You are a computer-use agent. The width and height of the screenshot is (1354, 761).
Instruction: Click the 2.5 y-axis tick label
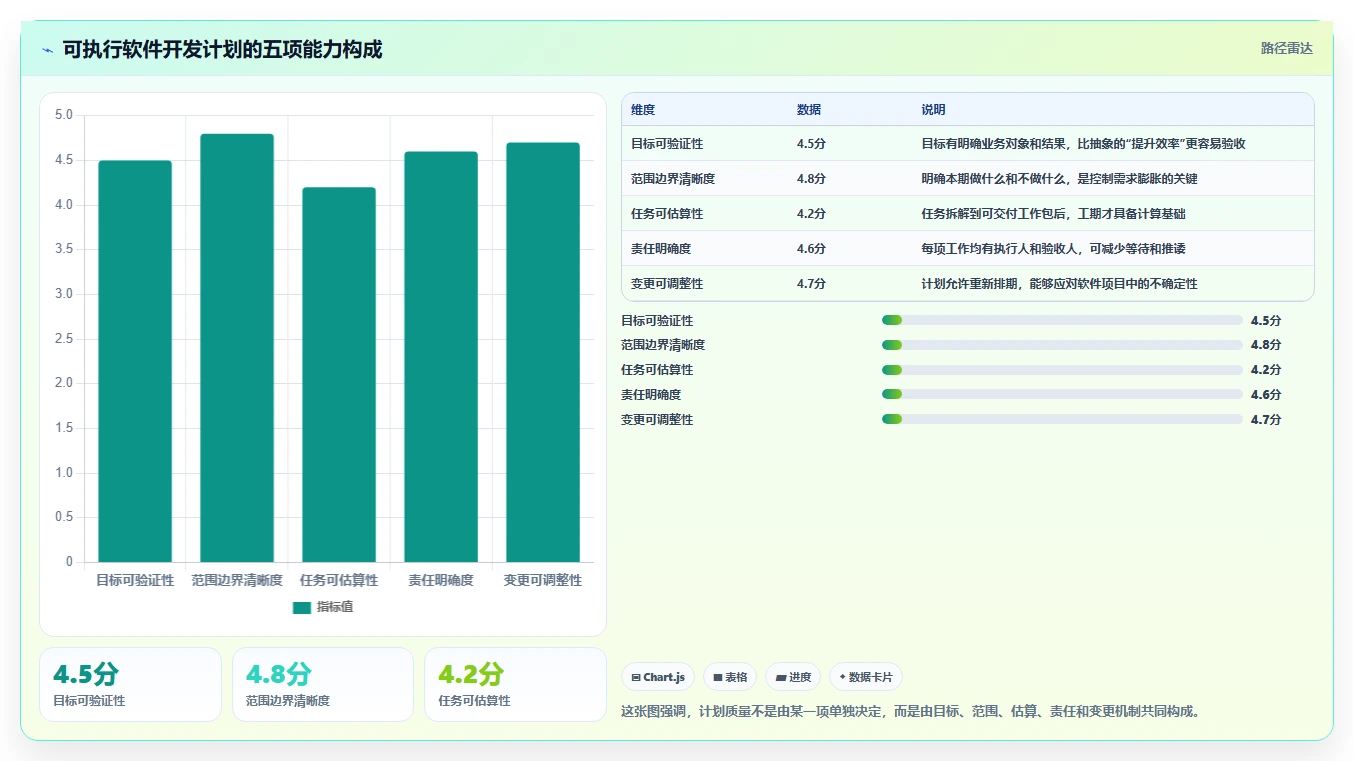tap(64, 339)
